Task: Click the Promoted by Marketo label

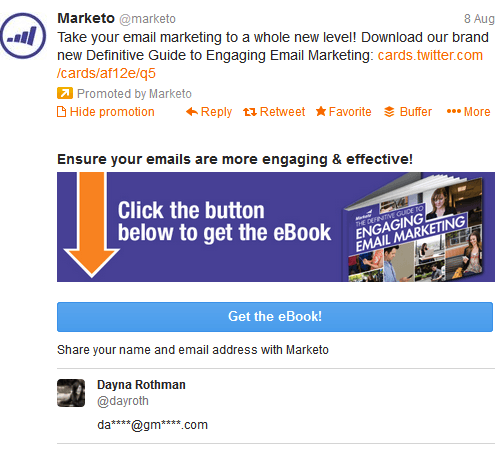Action: click(x=134, y=94)
